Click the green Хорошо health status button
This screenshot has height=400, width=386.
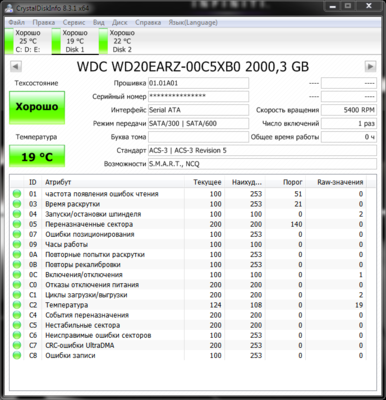click(x=37, y=107)
